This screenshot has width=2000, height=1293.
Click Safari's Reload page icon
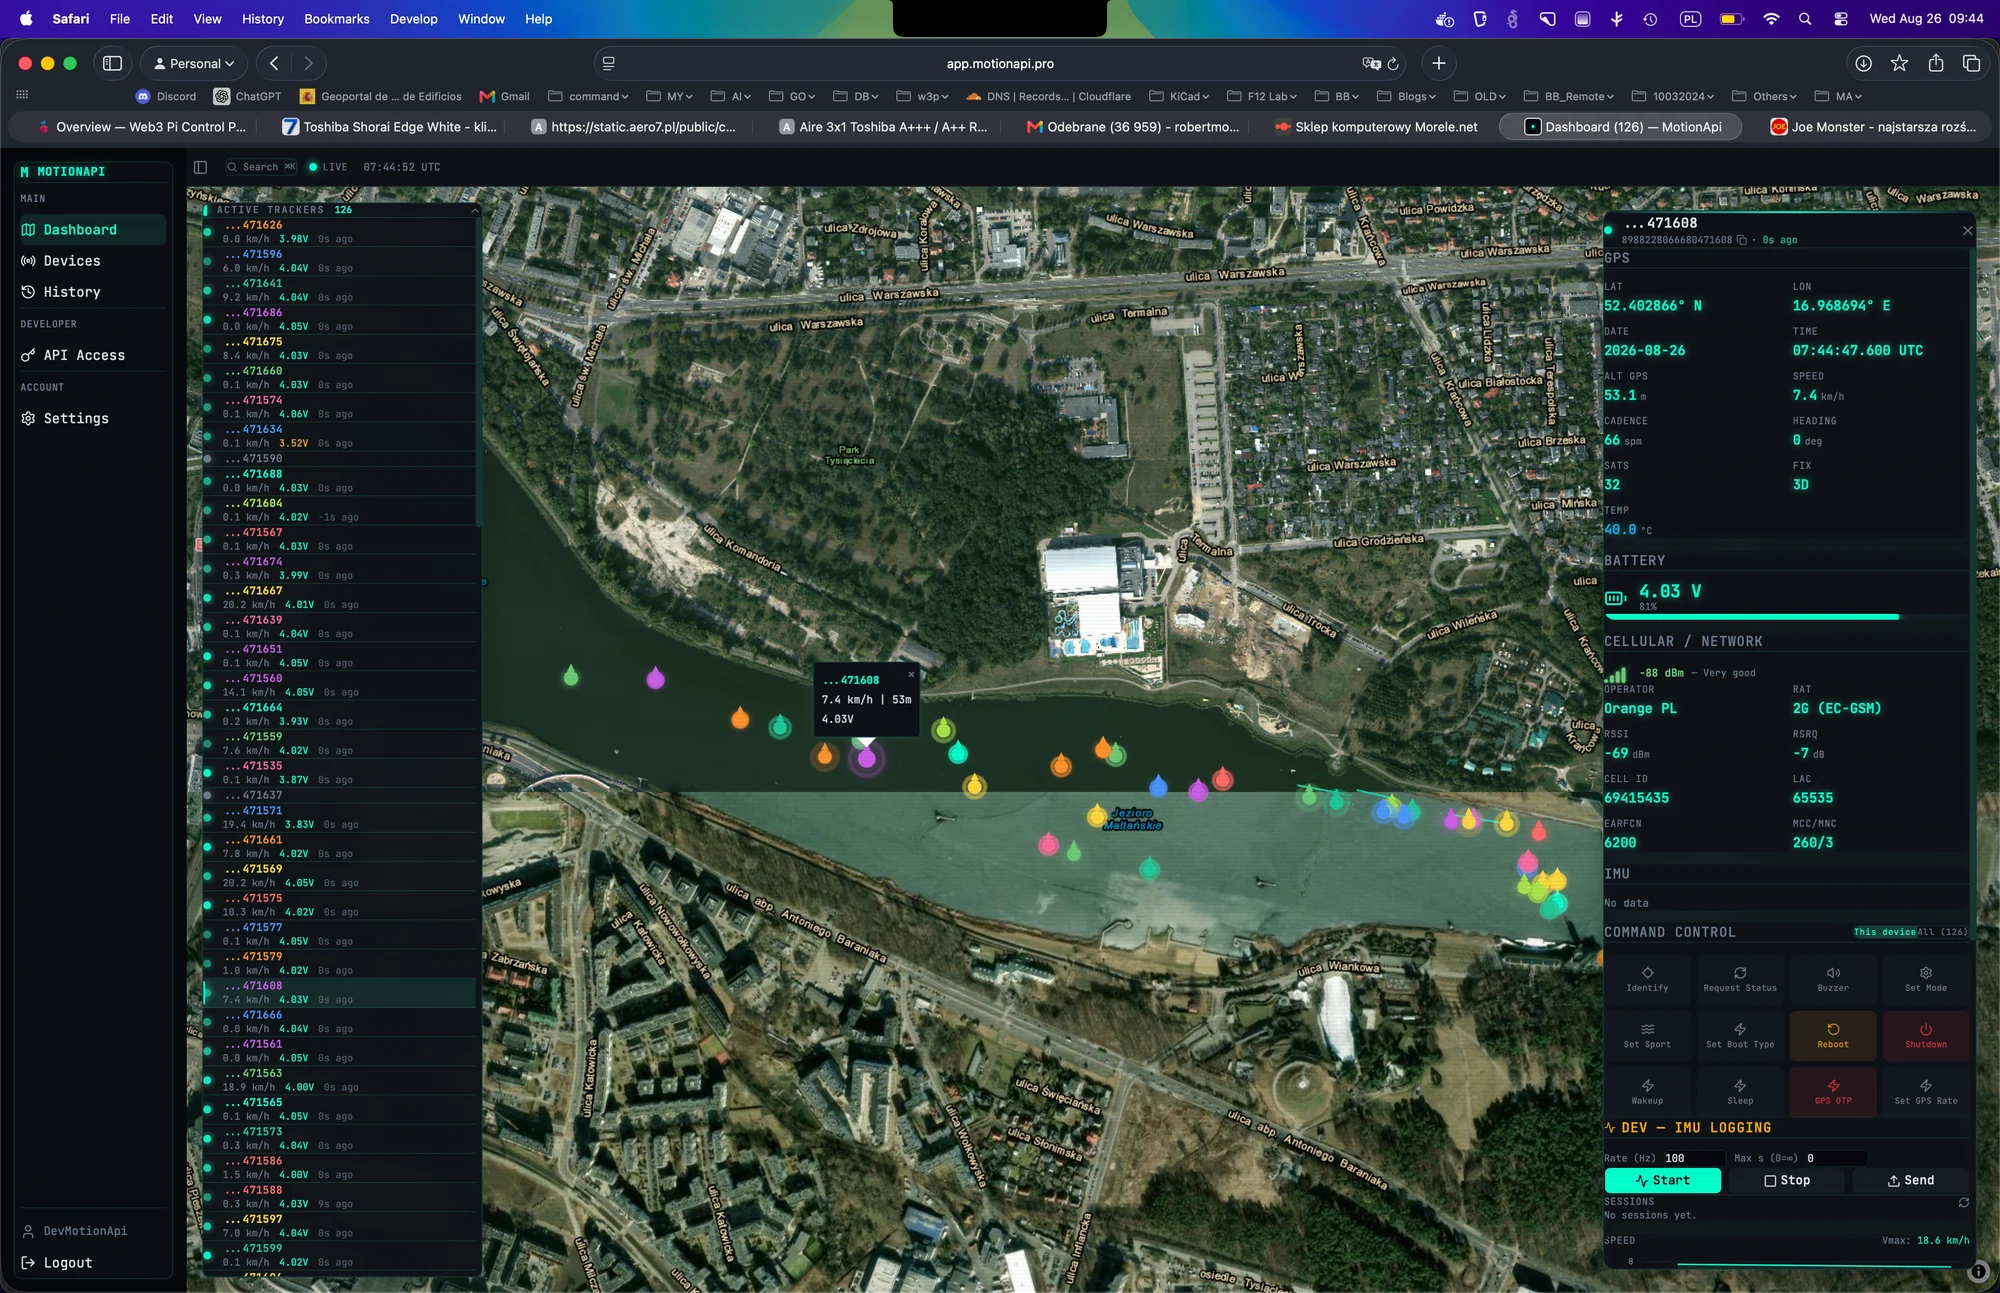click(1392, 63)
